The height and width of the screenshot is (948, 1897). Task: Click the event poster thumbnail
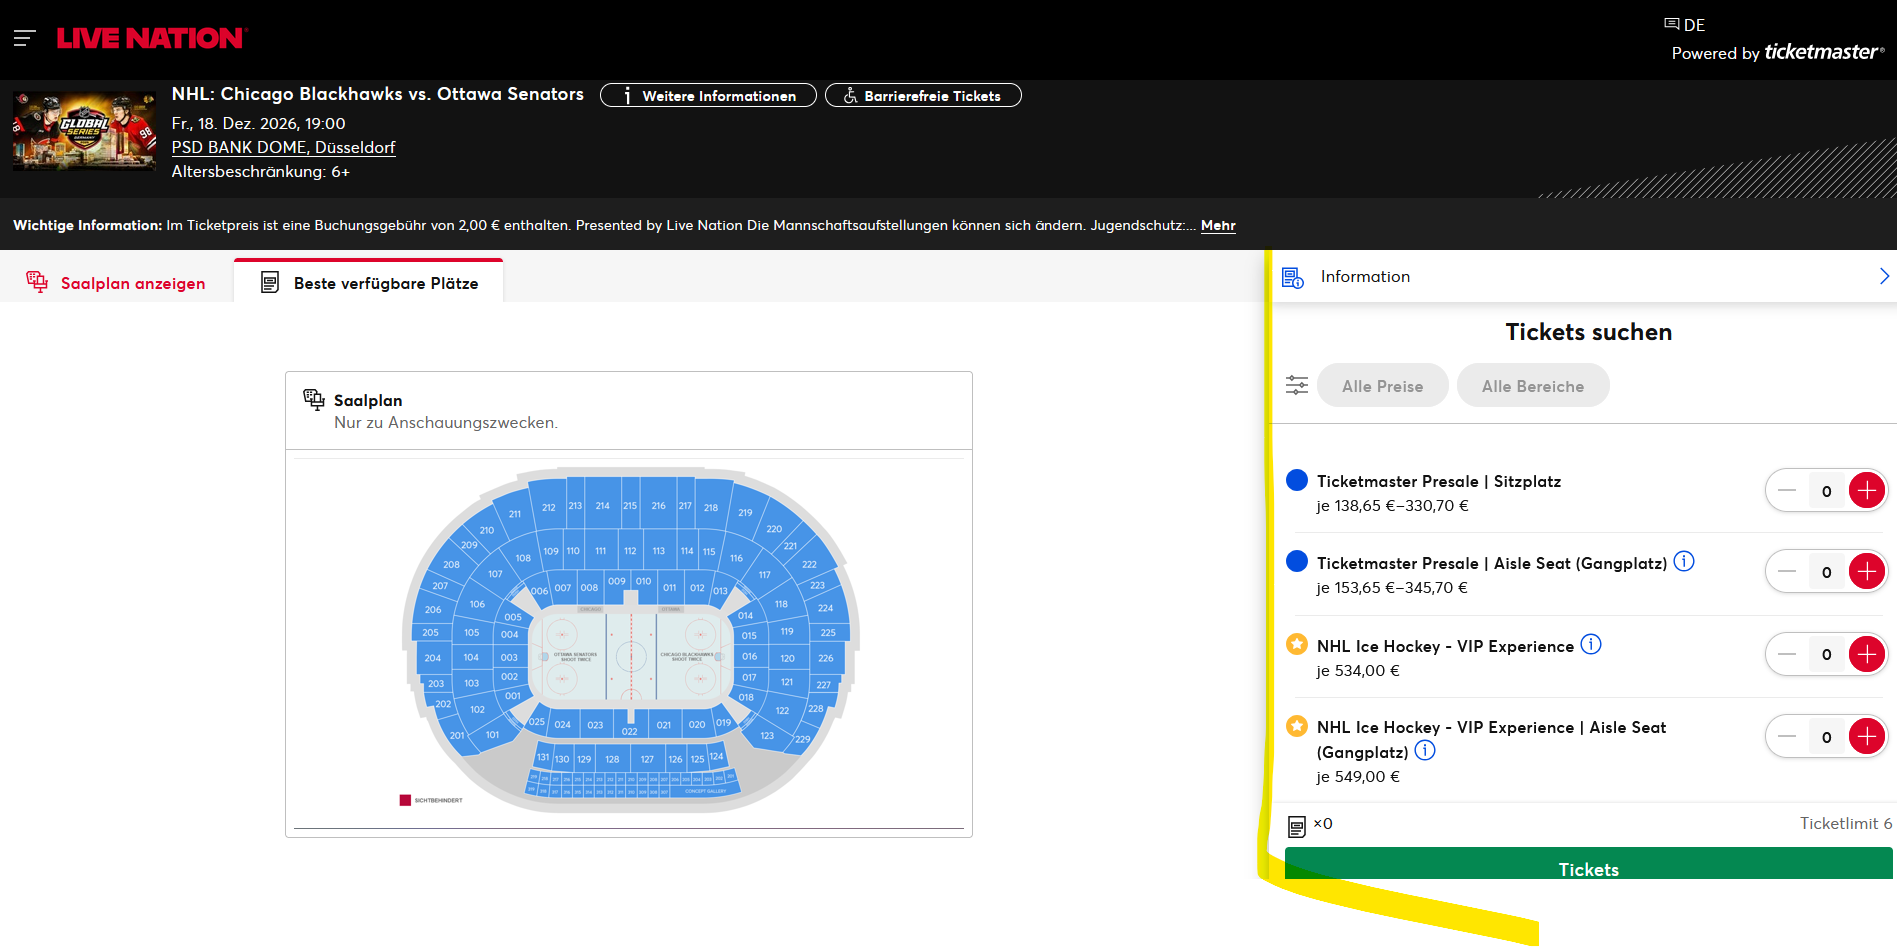84,131
